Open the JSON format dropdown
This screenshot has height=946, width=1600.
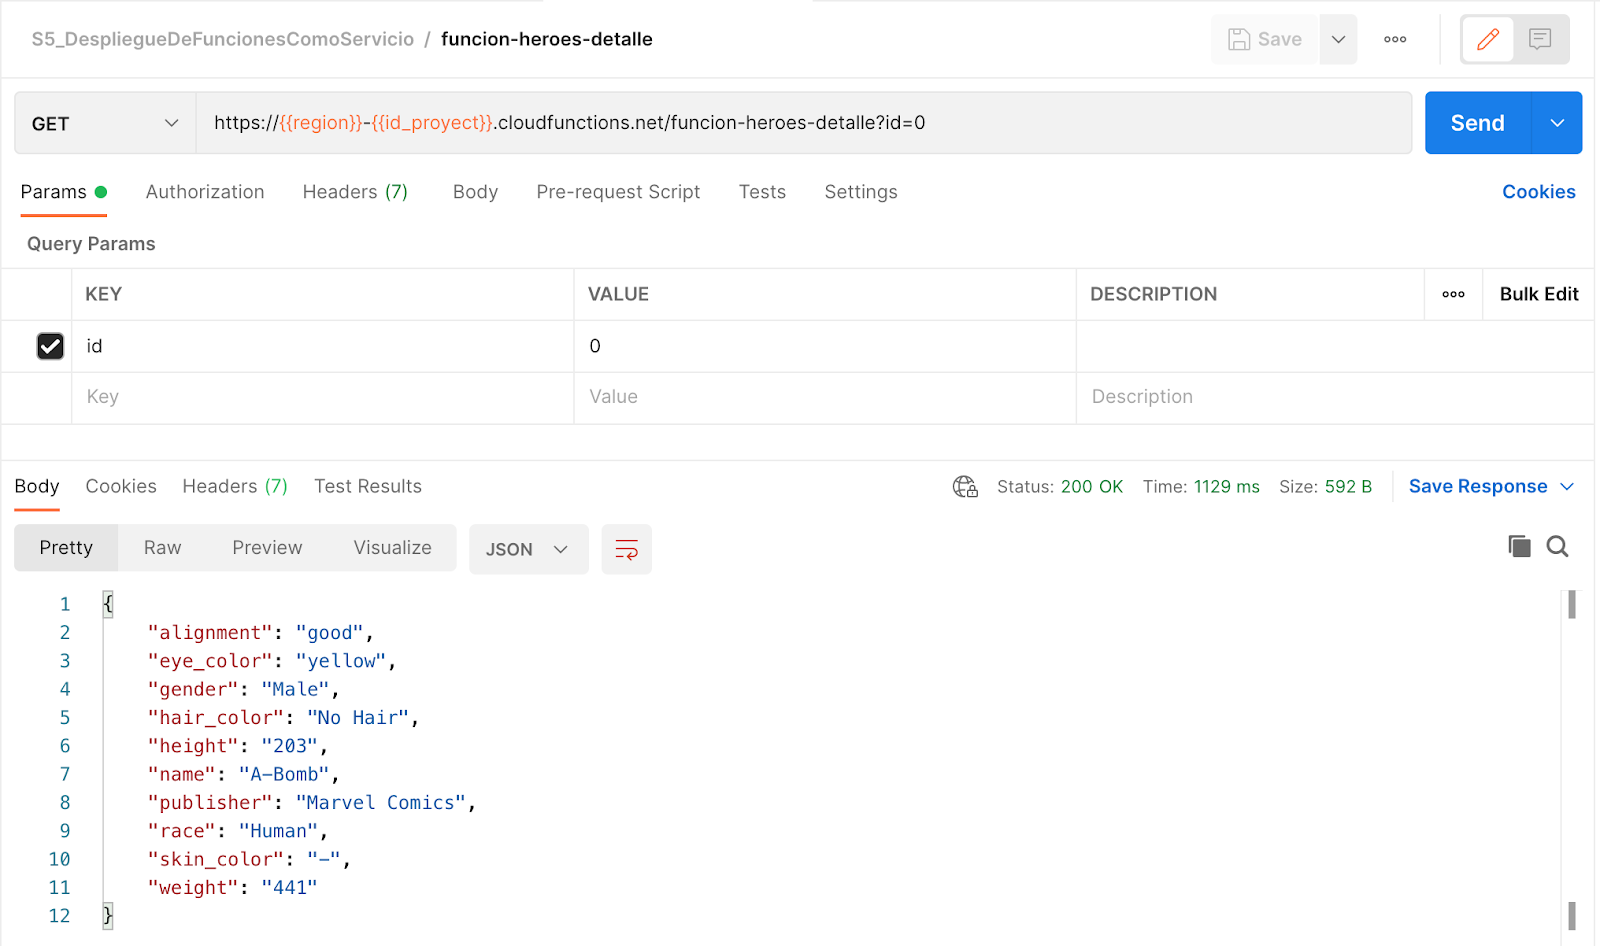tap(528, 549)
